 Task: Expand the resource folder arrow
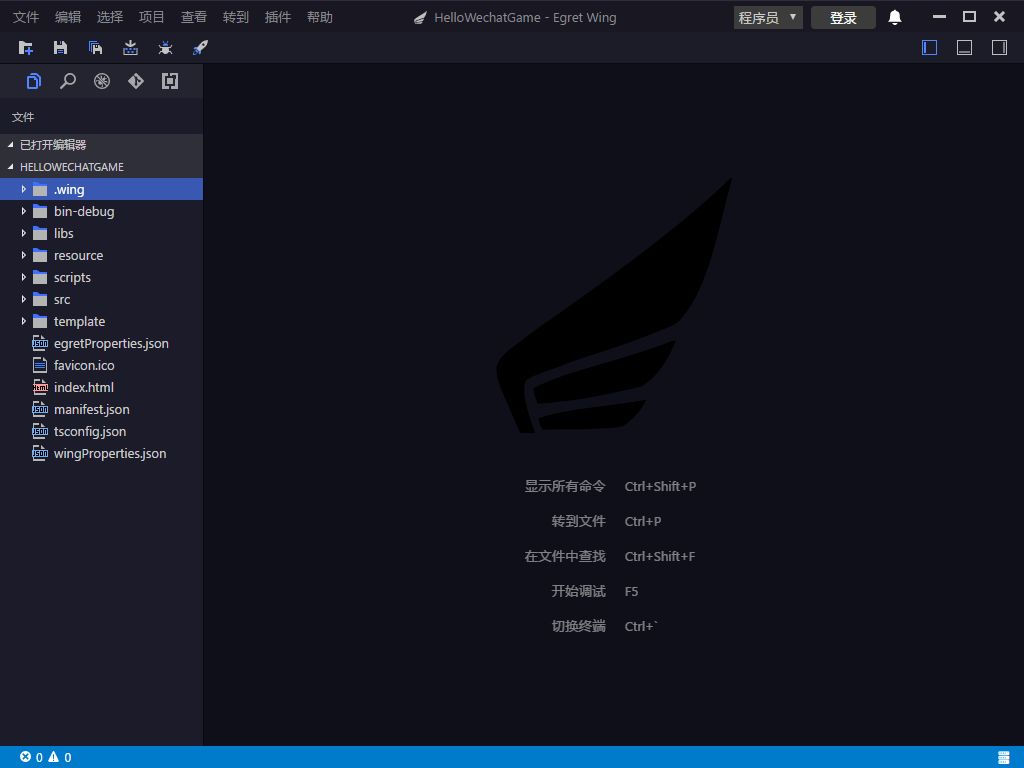[24, 255]
